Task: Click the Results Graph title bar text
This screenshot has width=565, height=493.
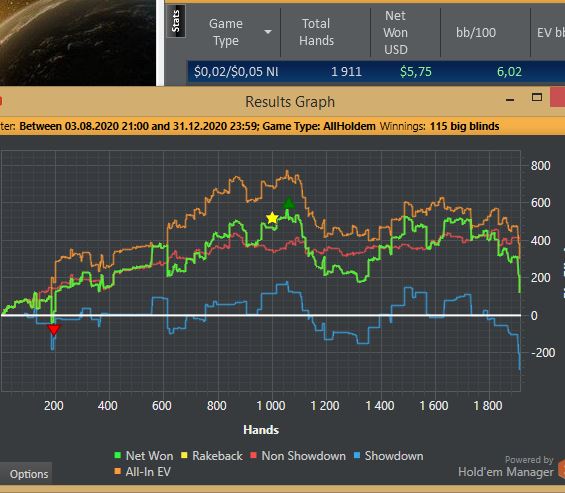Action: pyautogui.click(x=290, y=102)
